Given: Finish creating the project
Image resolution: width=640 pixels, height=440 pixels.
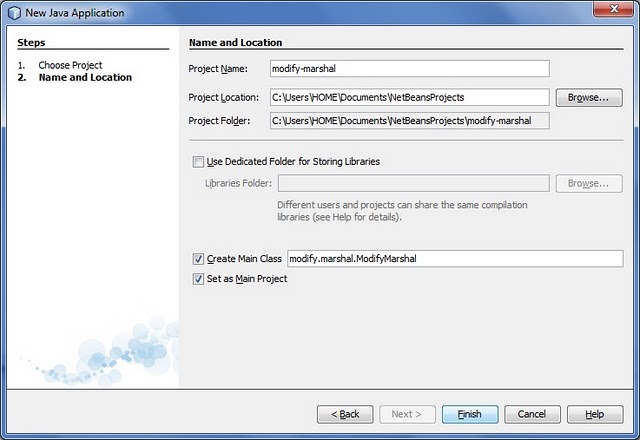Looking at the screenshot, I should pos(470,414).
